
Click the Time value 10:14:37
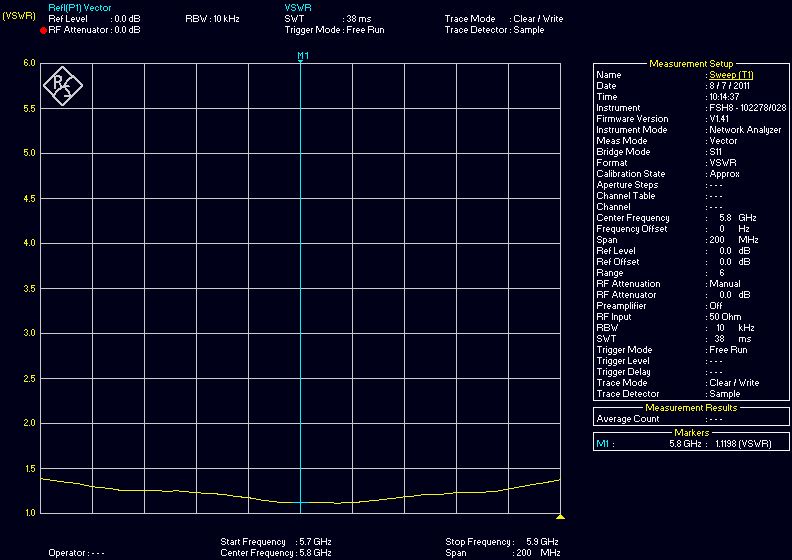tap(724, 97)
